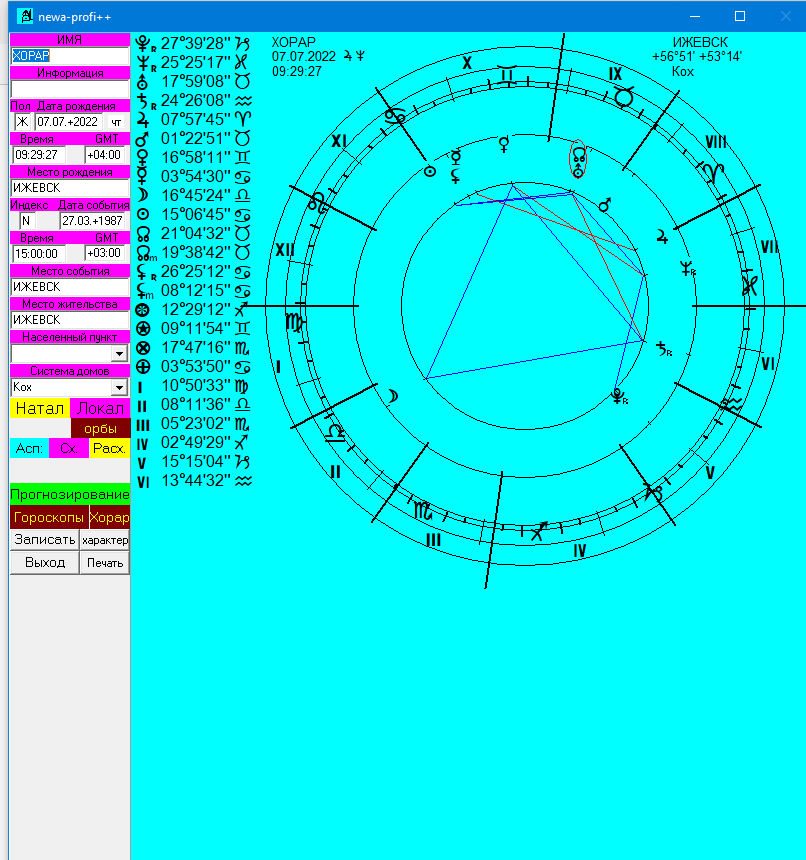This screenshot has width=806, height=860.
Task: Click the Населенный пункт combo box field
Action: 70,354
